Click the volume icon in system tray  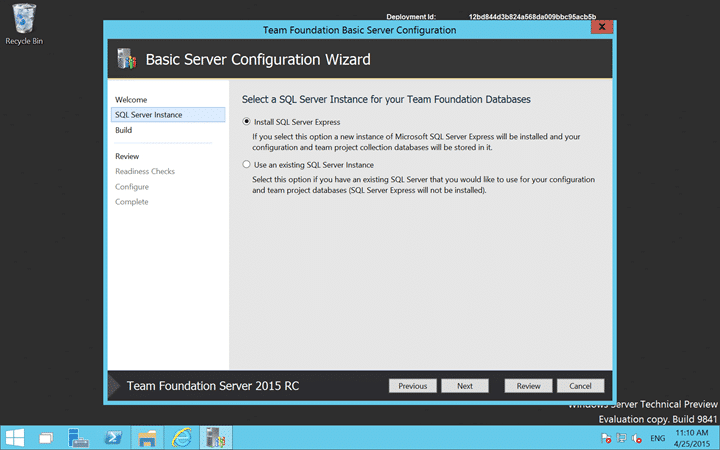(x=636, y=439)
